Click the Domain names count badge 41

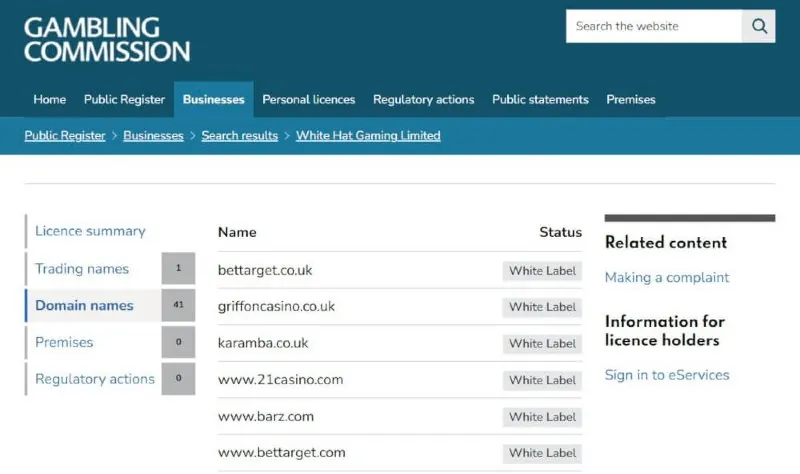pos(178,305)
